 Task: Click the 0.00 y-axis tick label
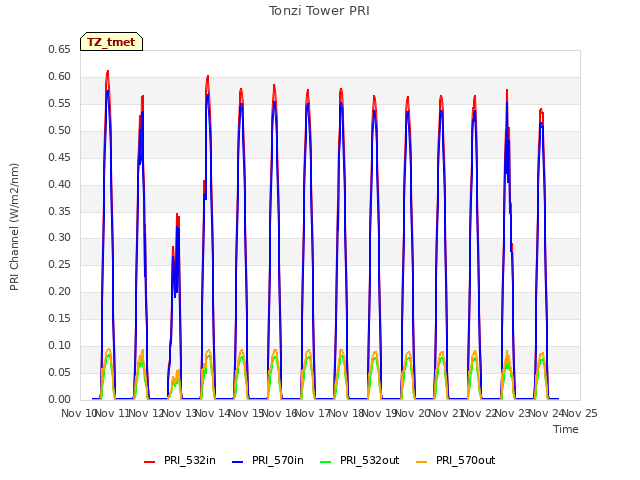[59, 399]
